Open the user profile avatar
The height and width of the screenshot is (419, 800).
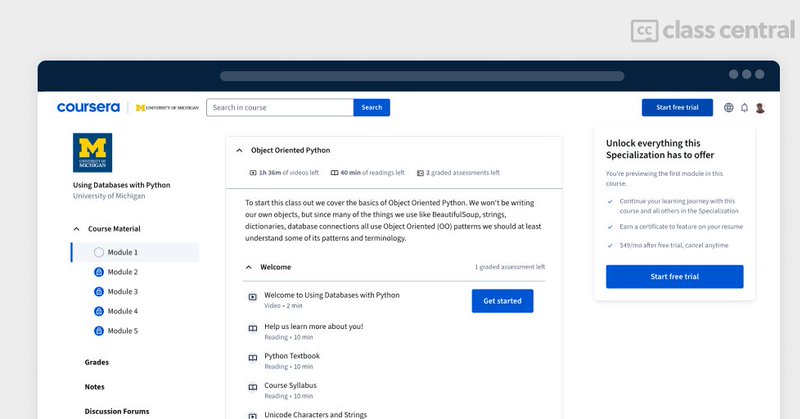point(760,108)
